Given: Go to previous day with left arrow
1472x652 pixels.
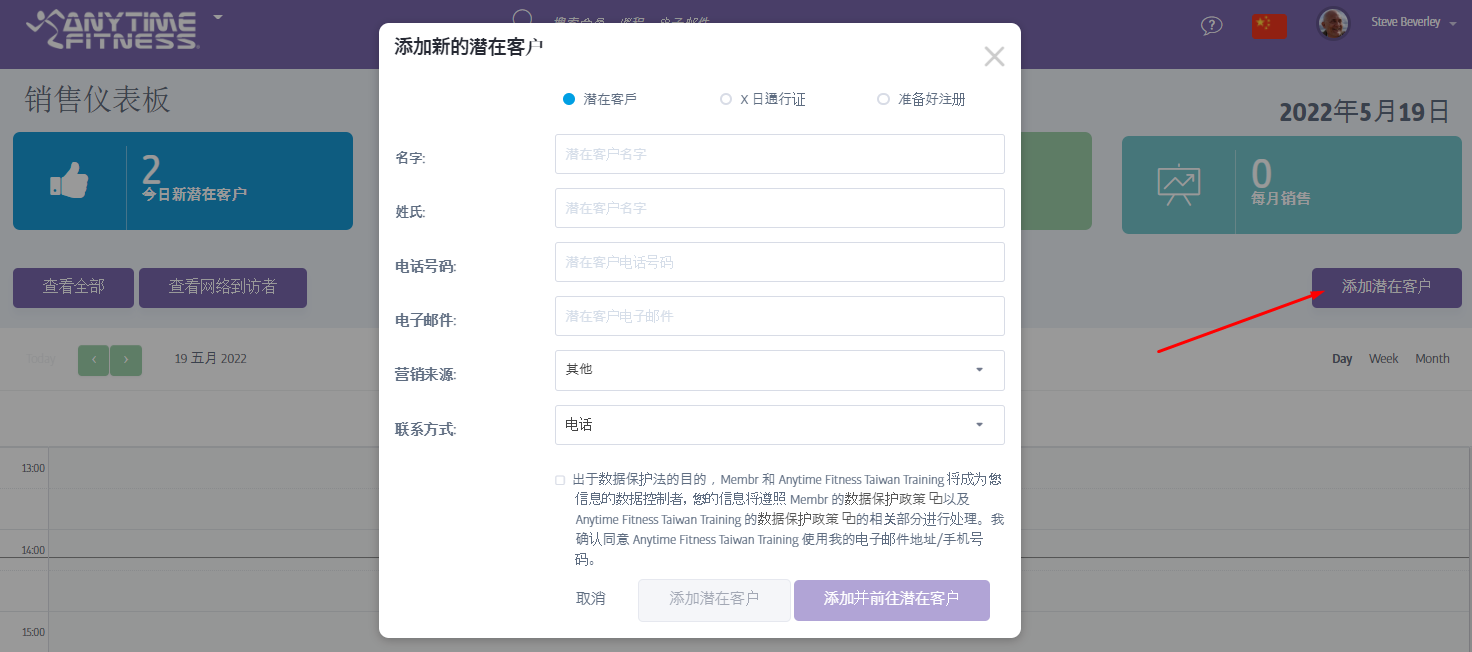Looking at the screenshot, I should coord(93,360).
